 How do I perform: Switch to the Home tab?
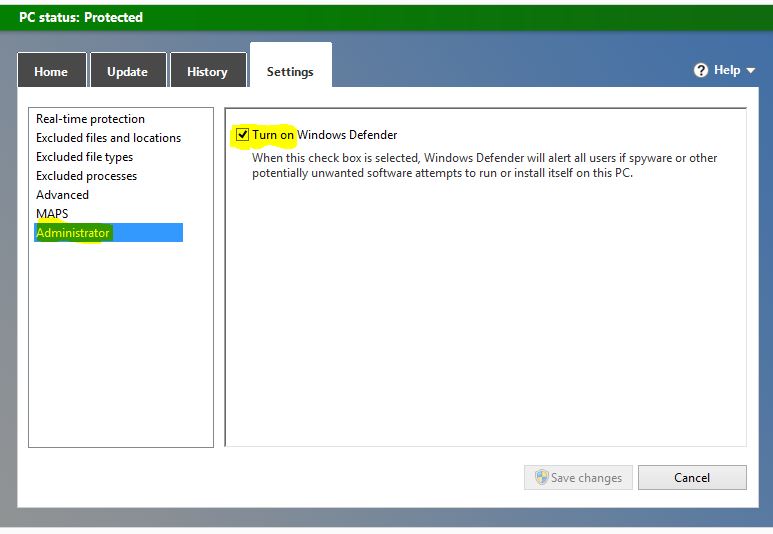pos(52,70)
